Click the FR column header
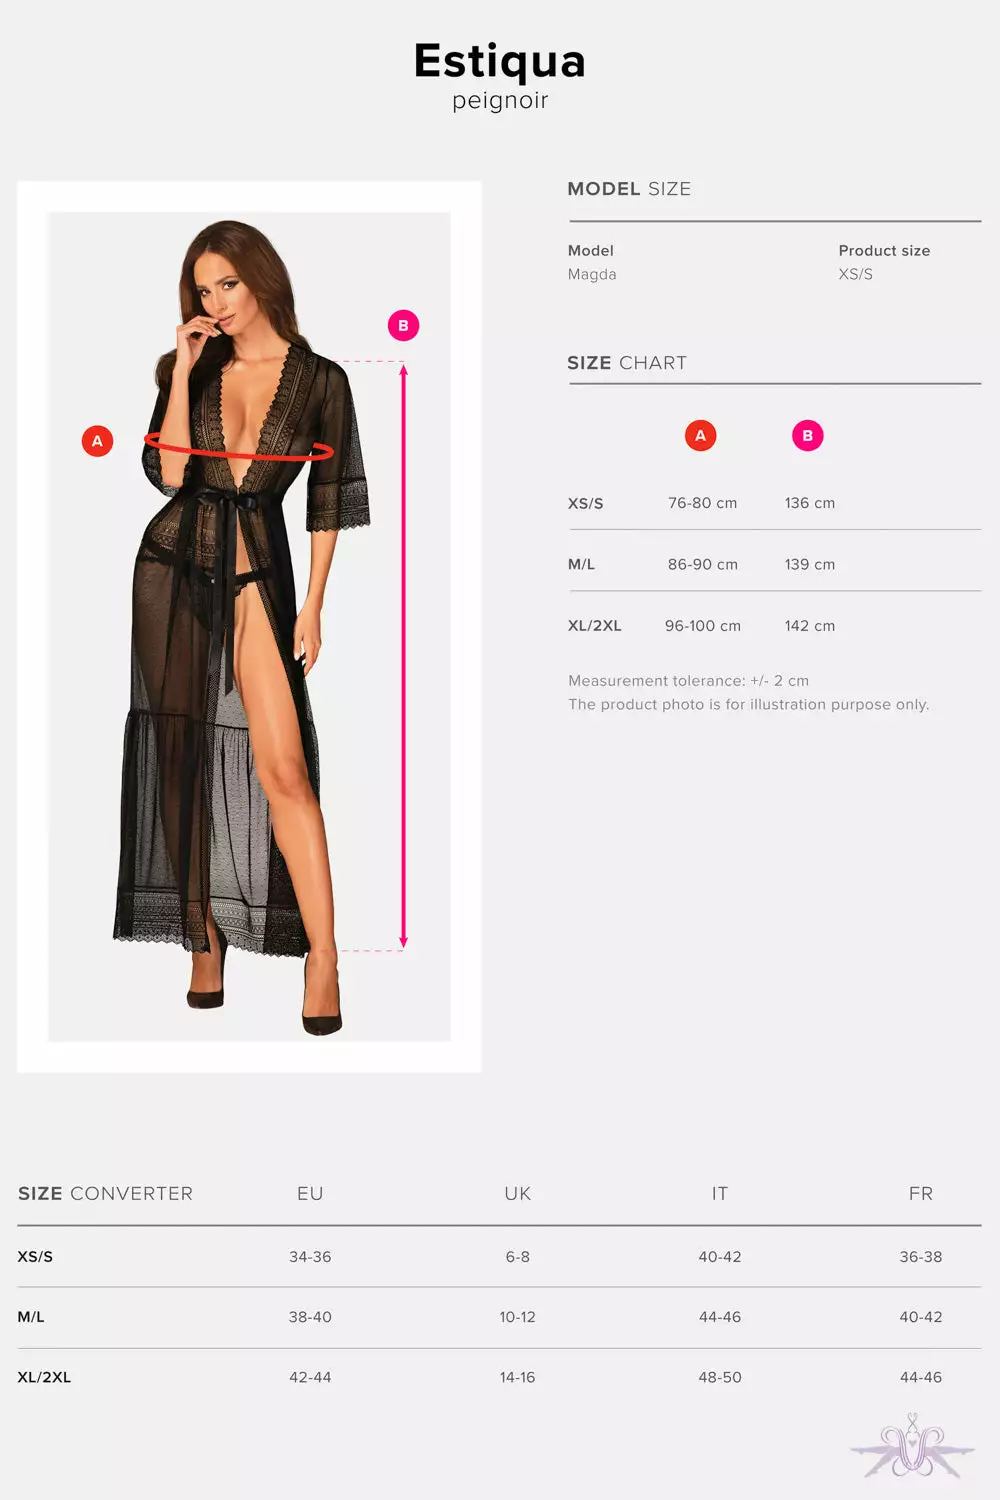Viewport: 1000px width, 1500px height. [921, 1193]
